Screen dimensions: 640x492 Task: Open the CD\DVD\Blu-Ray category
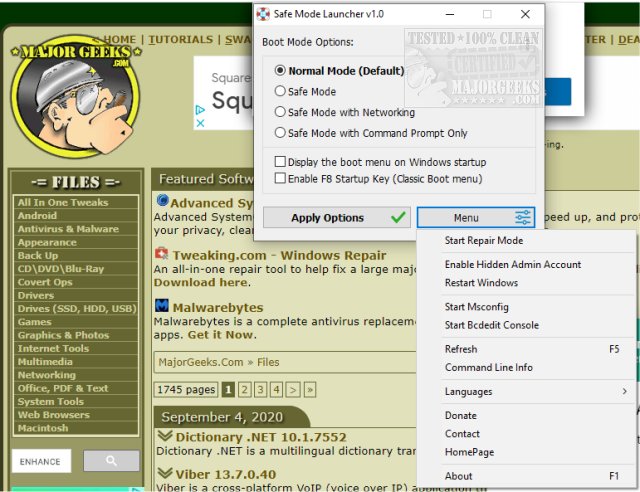point(76,269)
